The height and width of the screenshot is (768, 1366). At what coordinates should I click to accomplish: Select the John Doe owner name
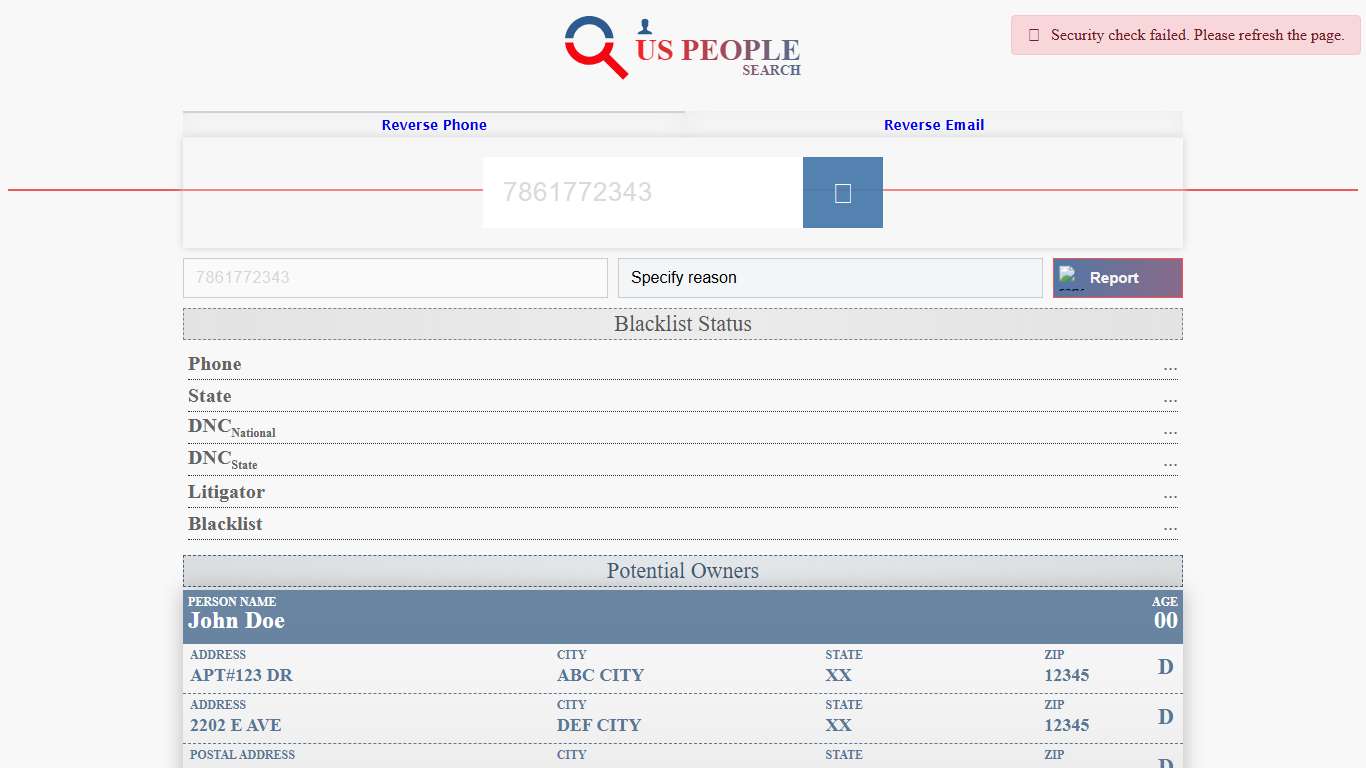pyautogui.click(x=236, y=620)
